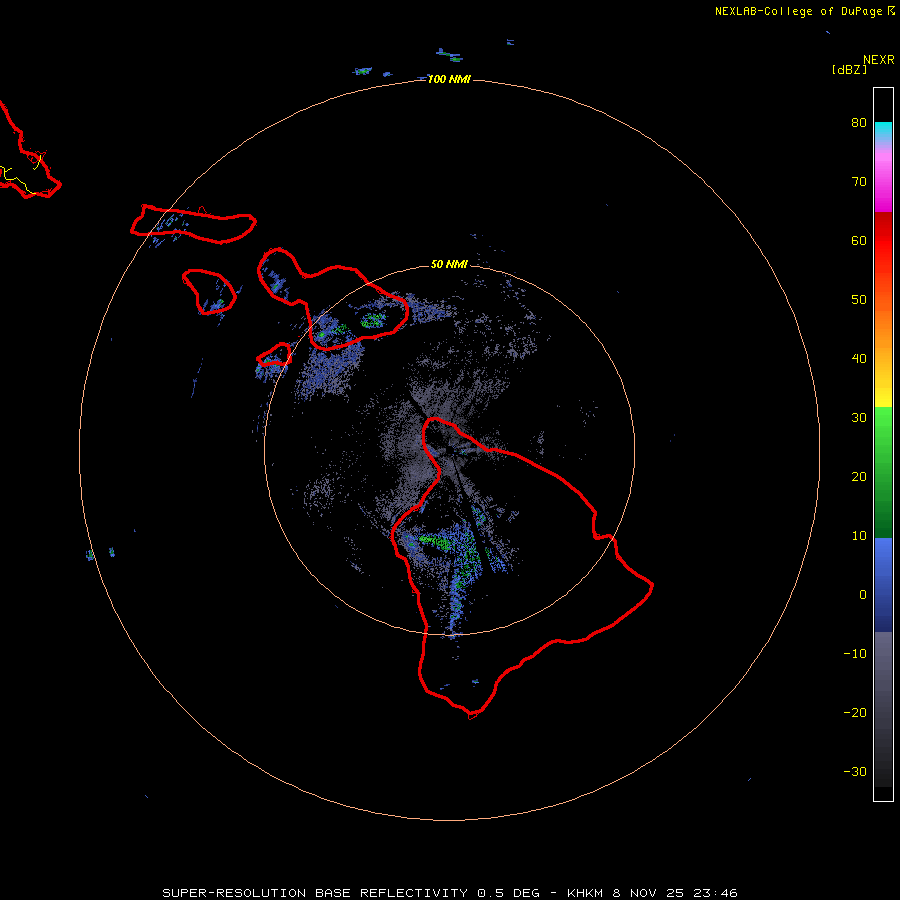The height and width of the screenshot is (900, 900).
Task: Click the -10 value on the dBZ scale
Action: [855, 654]
